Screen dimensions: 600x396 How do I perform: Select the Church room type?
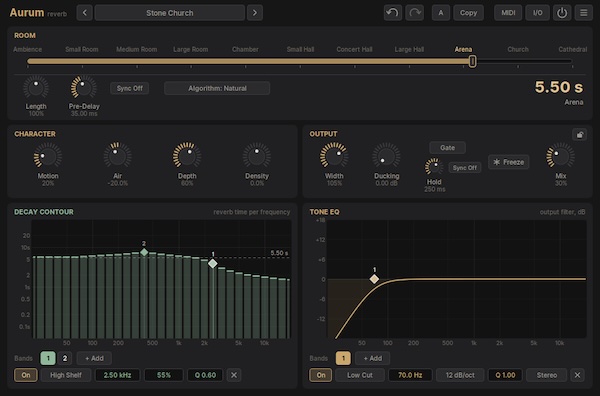pos(518,49)
